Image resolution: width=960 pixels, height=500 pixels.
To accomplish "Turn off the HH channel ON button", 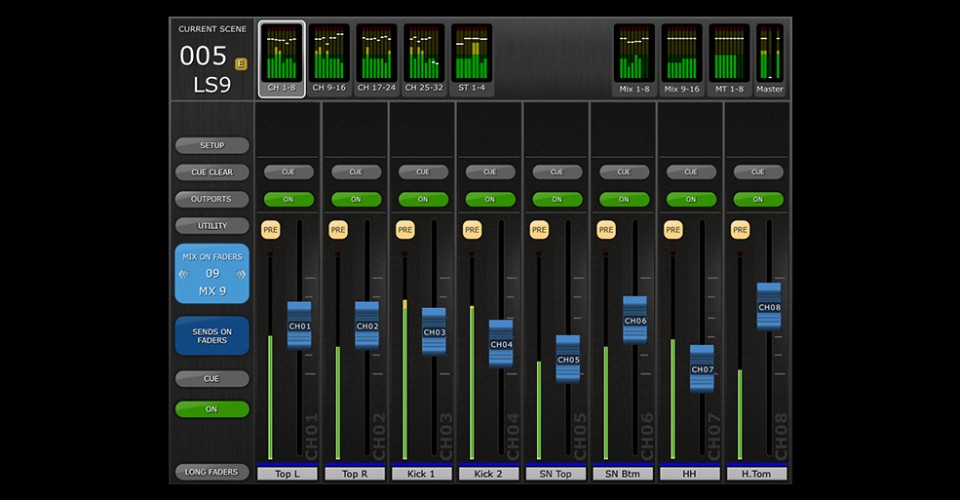I will pos(691,200).
